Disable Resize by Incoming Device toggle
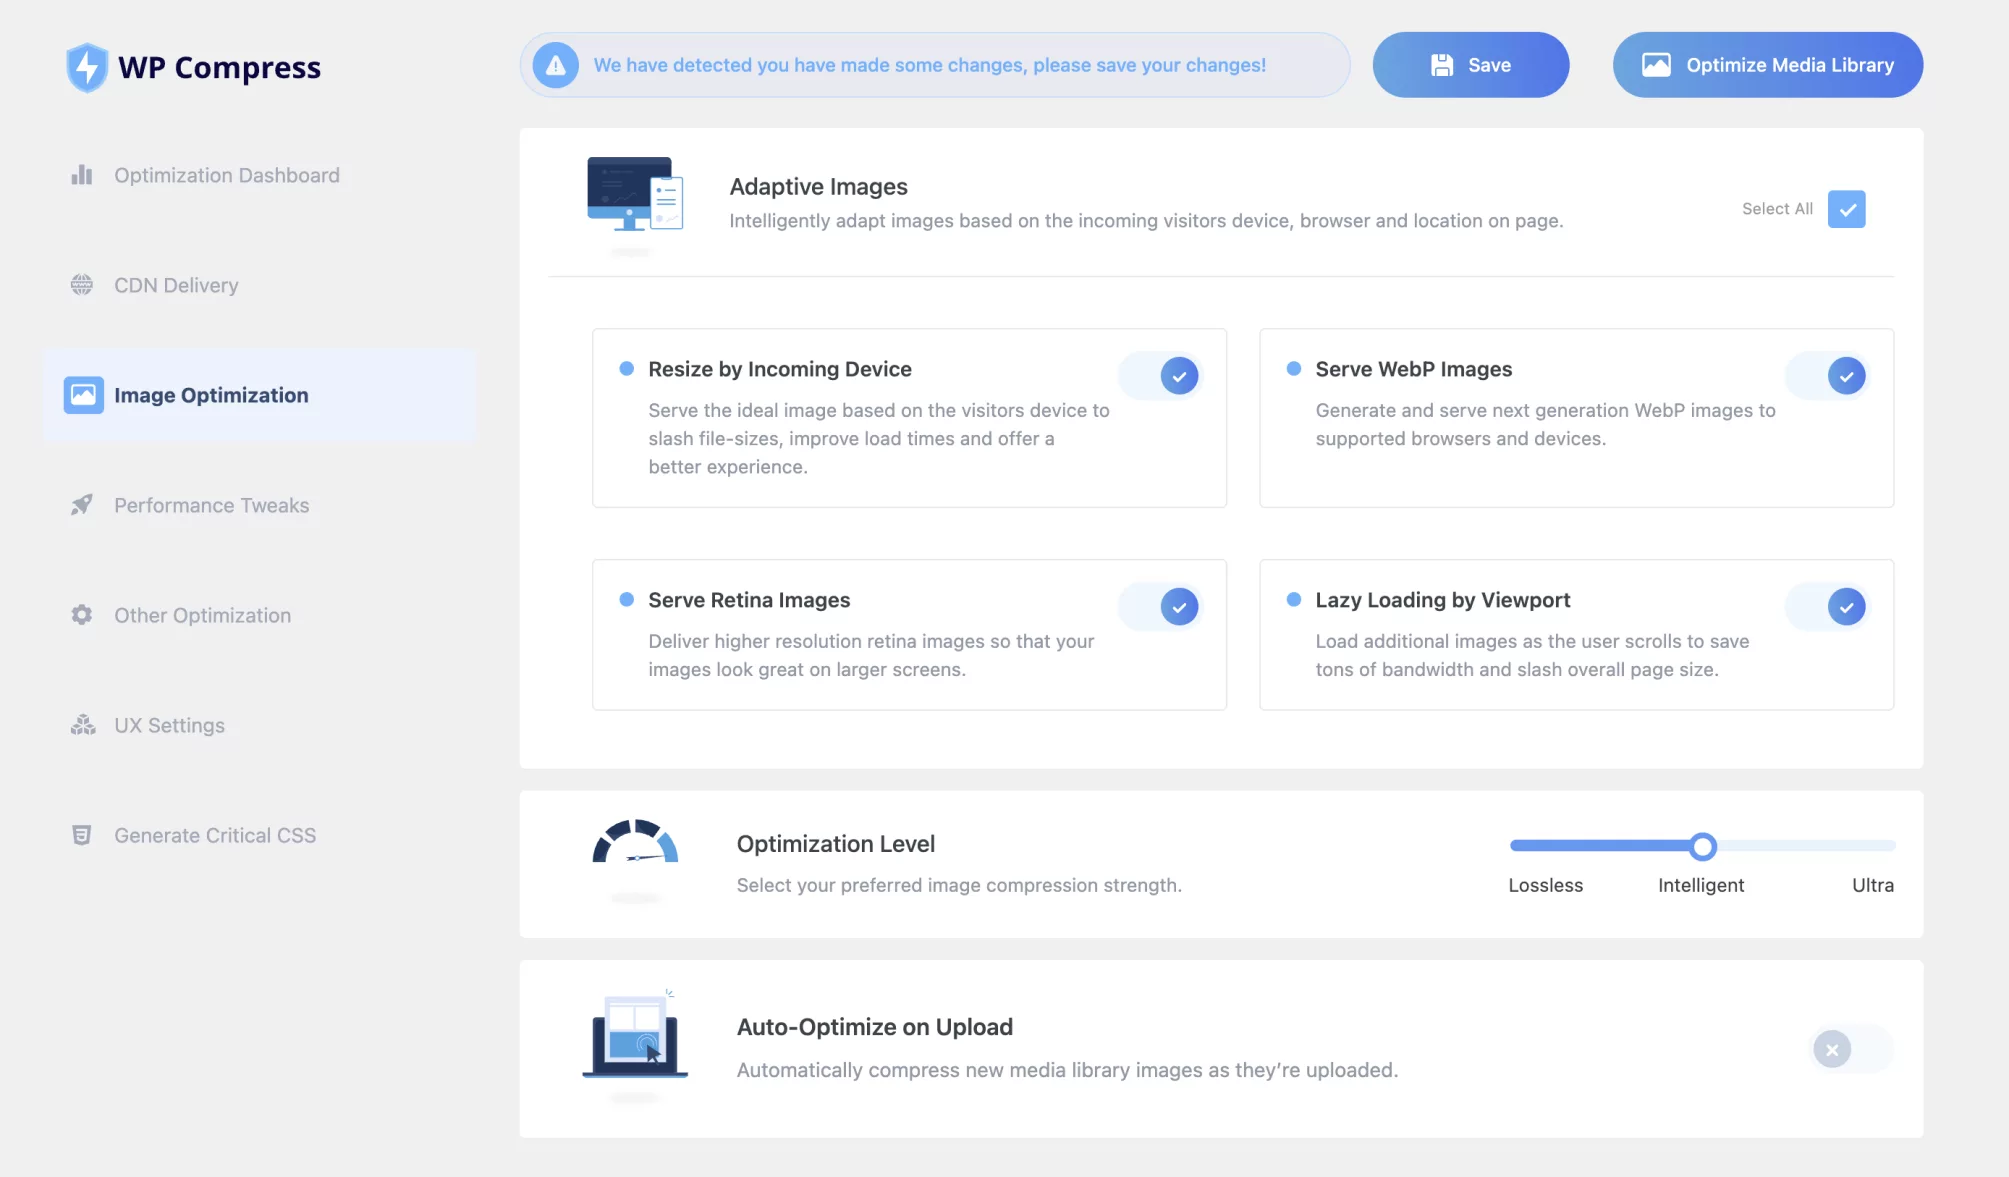 (x=1160, y=376)
